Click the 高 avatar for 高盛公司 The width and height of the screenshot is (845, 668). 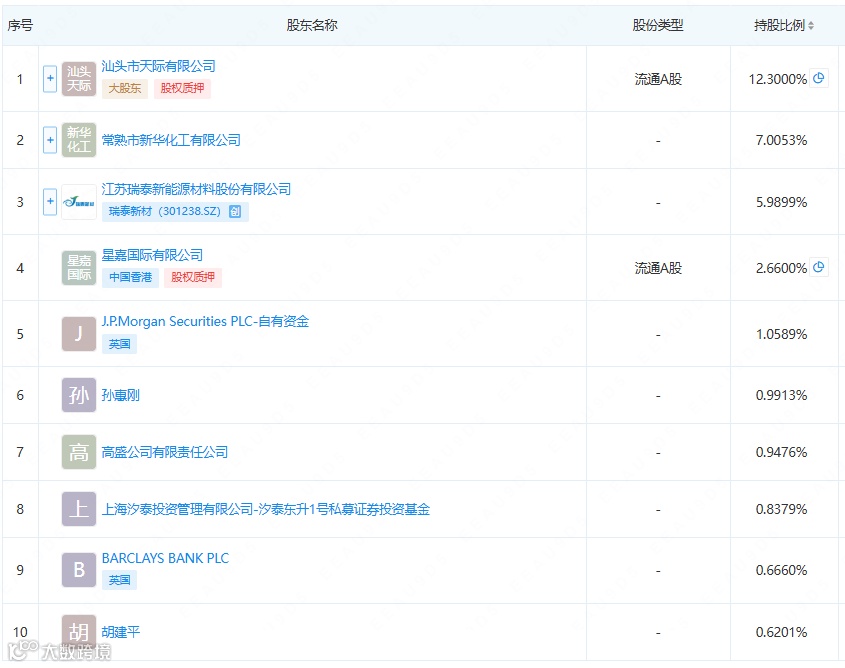point(79,452)
